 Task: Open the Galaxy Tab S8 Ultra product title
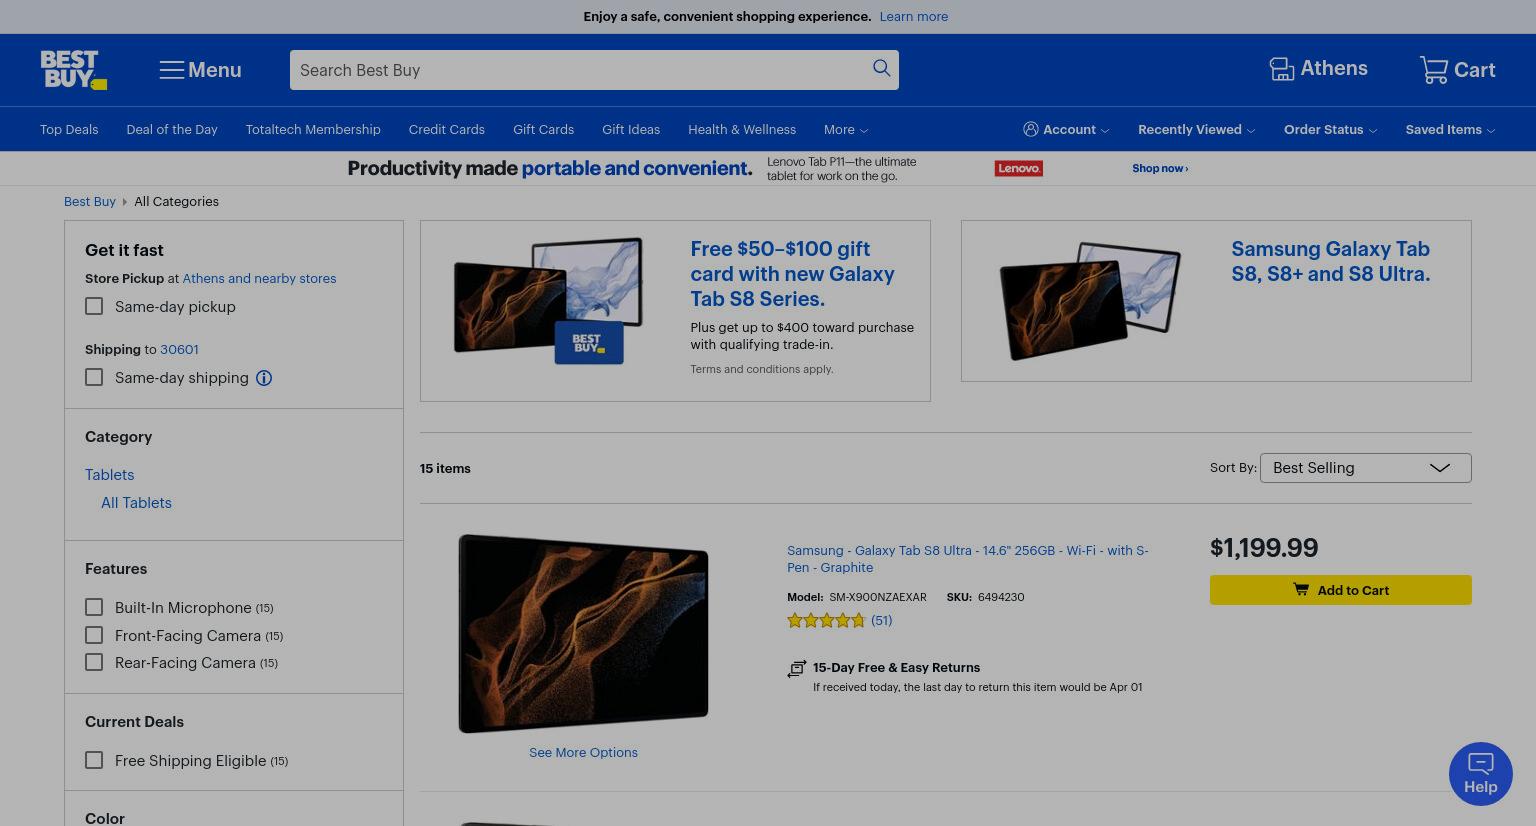[x=967, y=559]
